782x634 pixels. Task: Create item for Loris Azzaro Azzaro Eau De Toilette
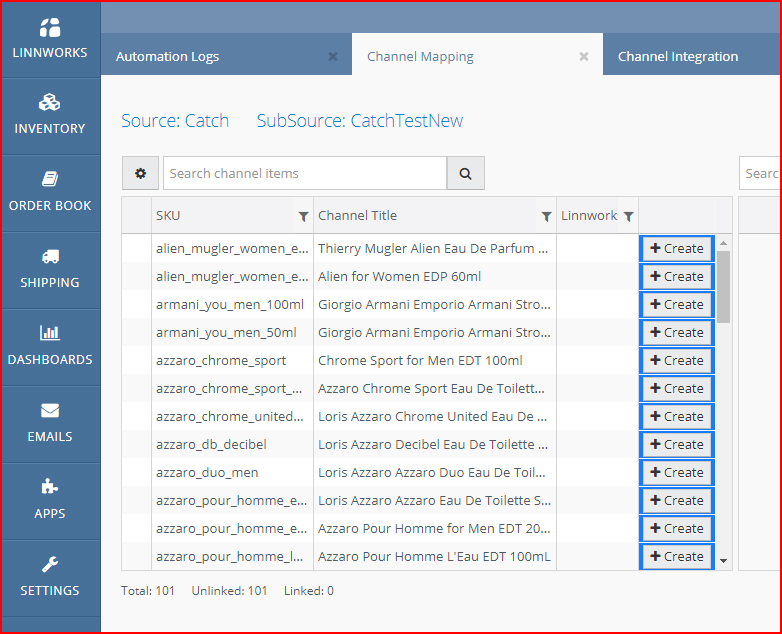point(677,500)
